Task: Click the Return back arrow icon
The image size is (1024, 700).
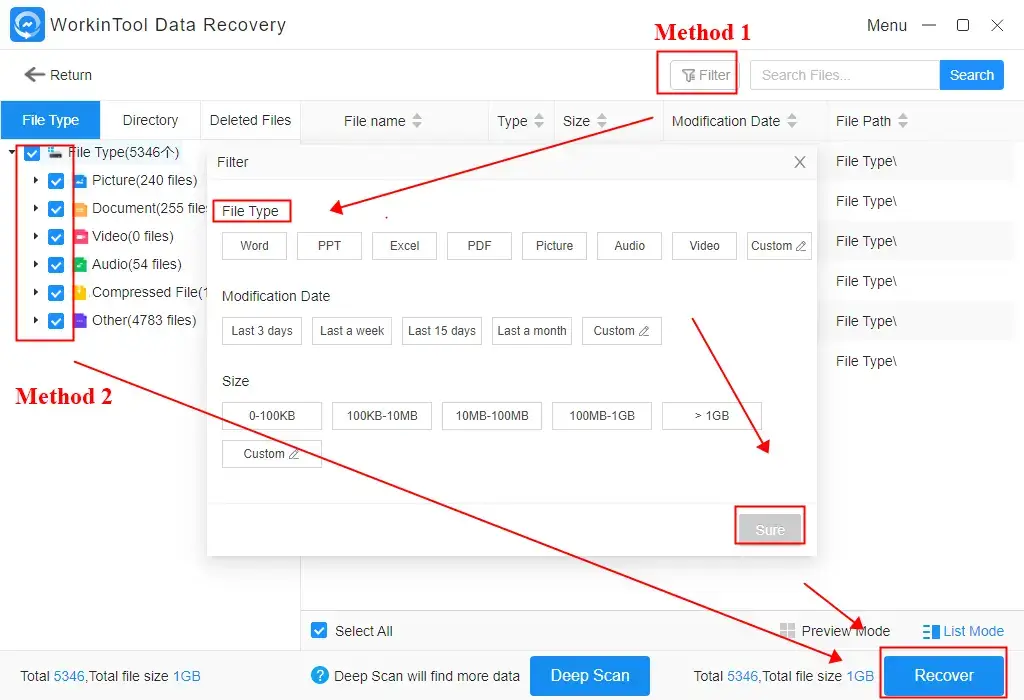Action: point(35,74)
